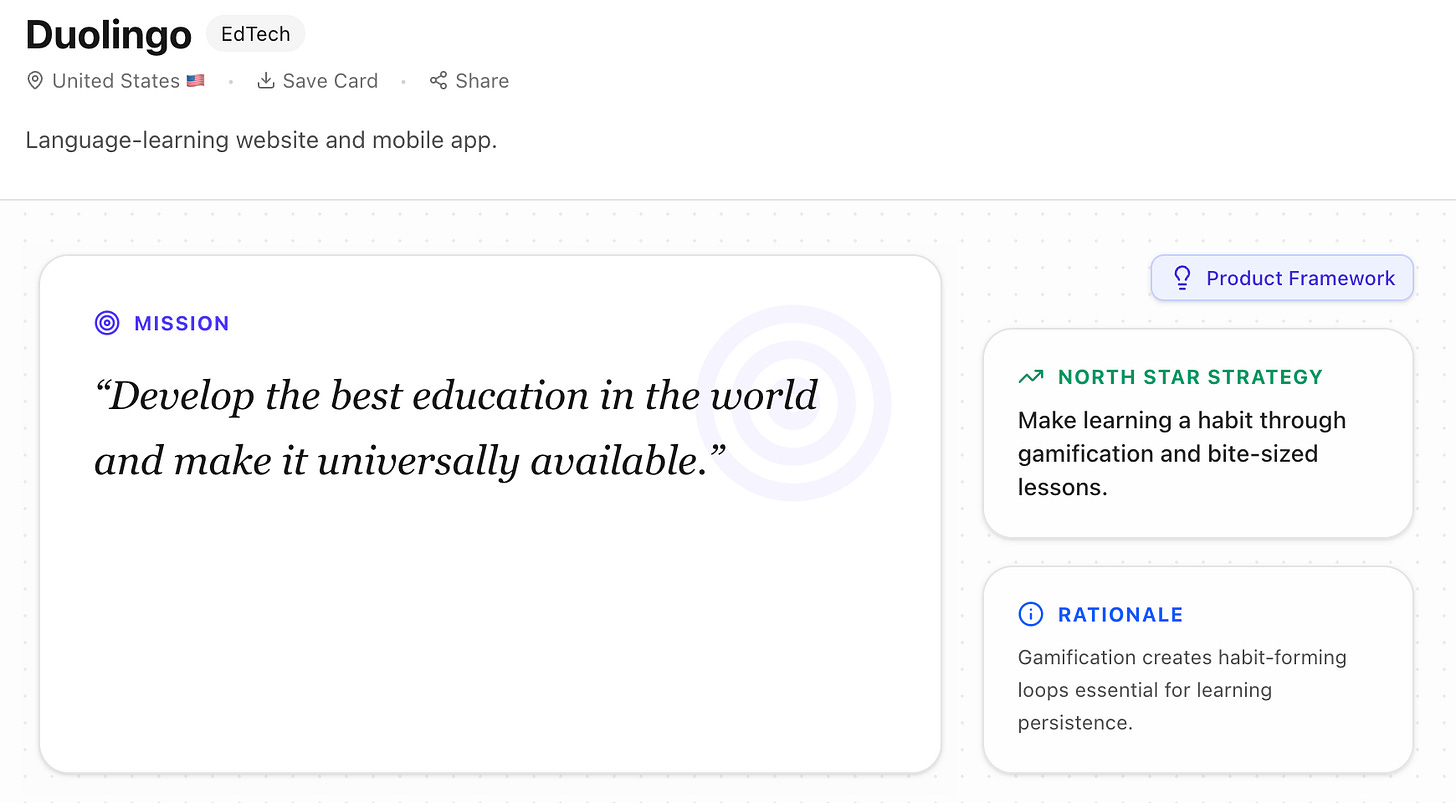
Task: Click the RATIONALE heading
Action: click(x=1120, y=615)
